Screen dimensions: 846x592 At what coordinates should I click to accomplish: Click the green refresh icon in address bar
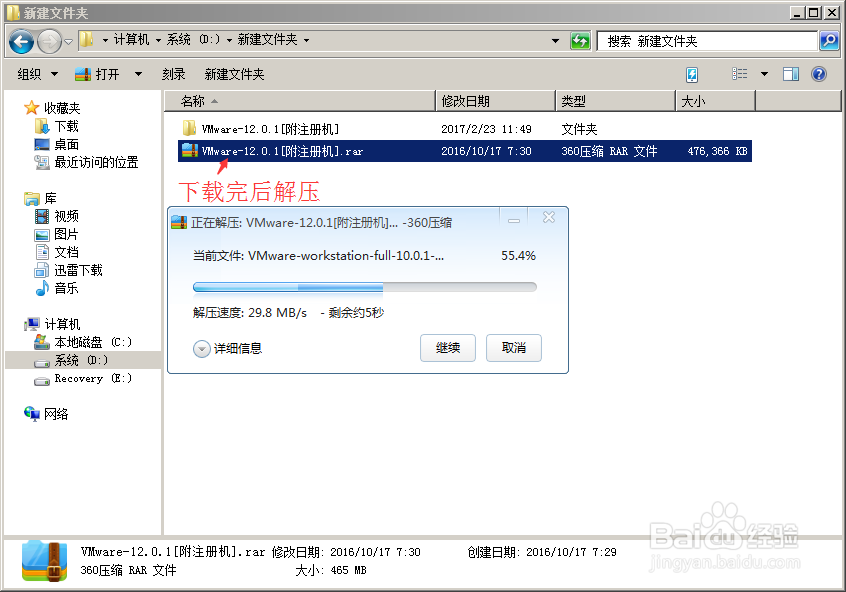coord(580,41)
